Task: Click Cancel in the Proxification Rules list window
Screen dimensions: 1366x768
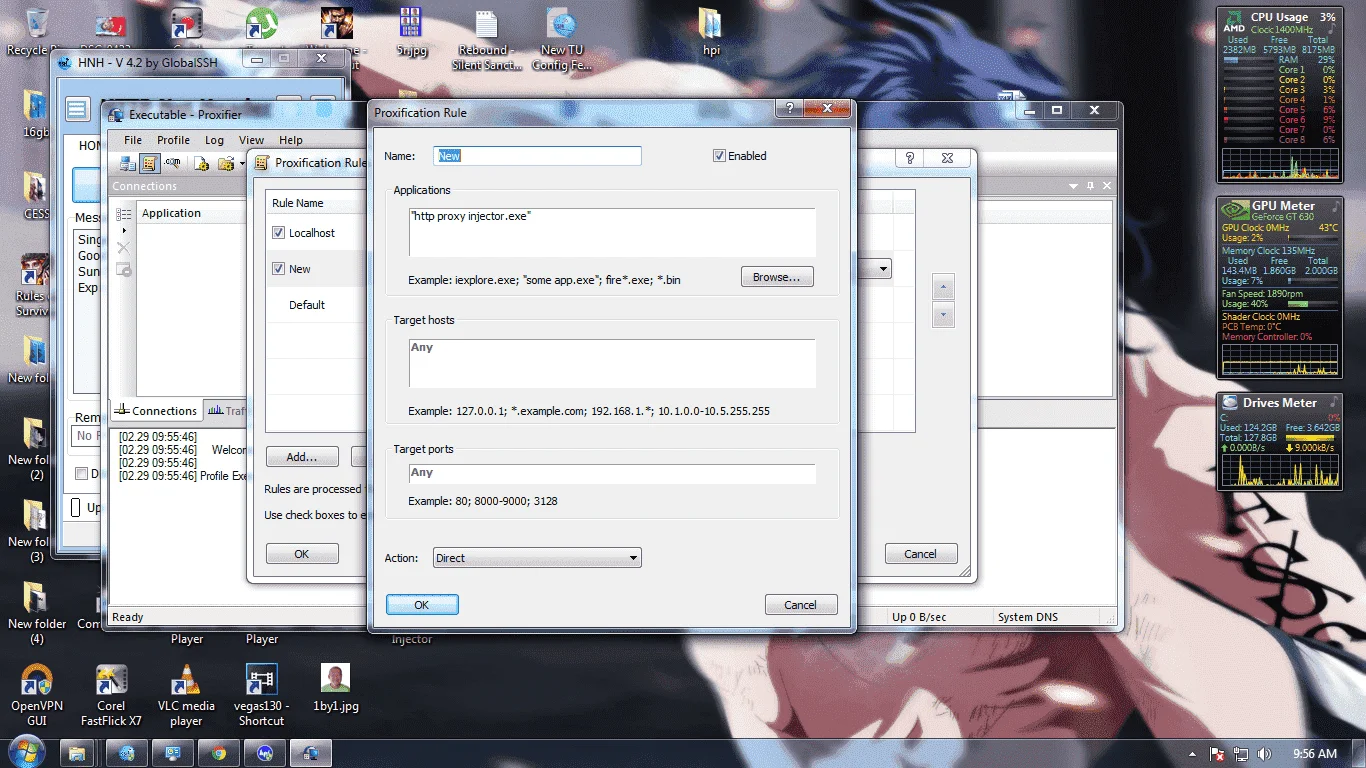Action: [921, 554]
